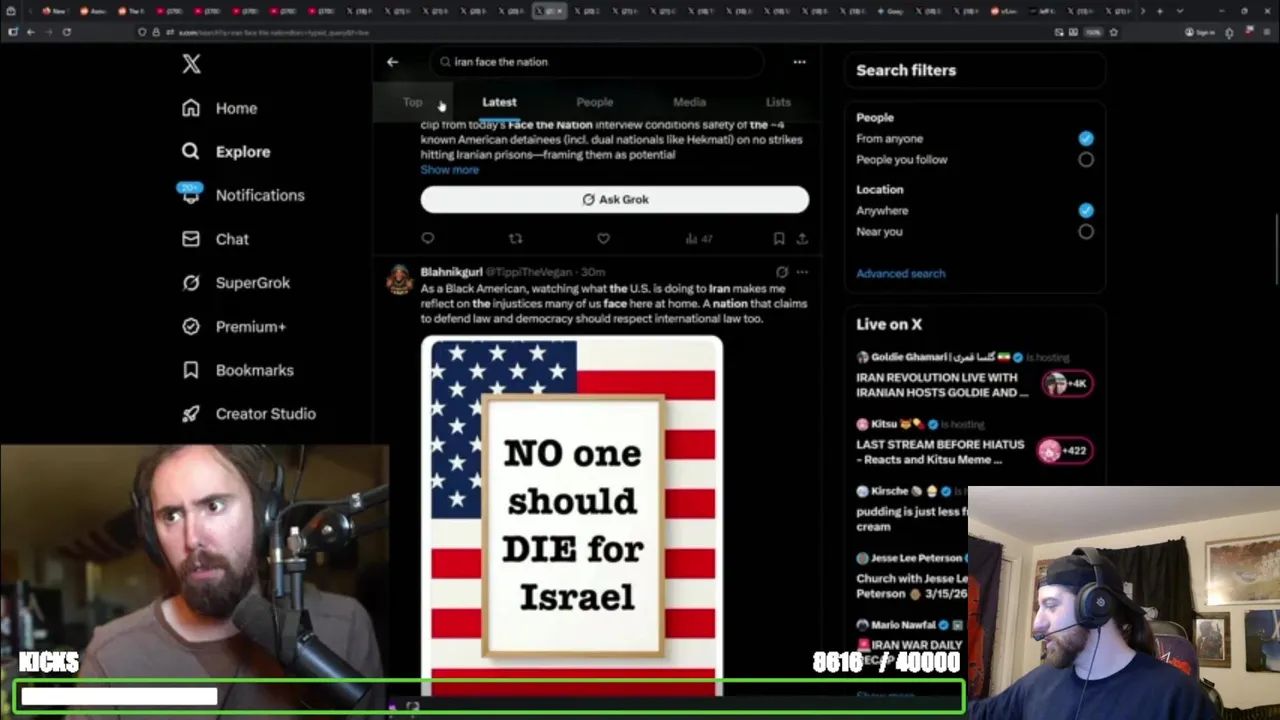Click the browser address bar URL
This screenshot has width=1280, height=720.
[x=272, y=33]
